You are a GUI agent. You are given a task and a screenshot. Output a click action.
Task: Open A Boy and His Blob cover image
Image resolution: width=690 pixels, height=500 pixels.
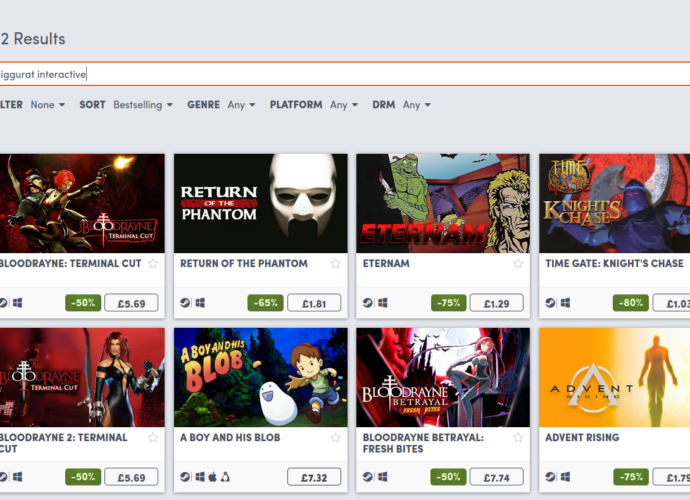tap(261, 377)
